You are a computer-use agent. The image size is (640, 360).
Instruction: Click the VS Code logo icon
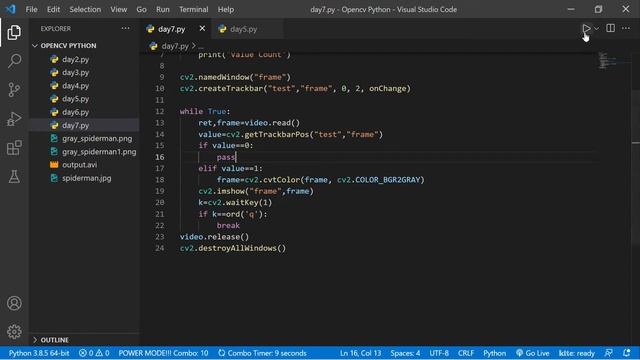[11, 9]
